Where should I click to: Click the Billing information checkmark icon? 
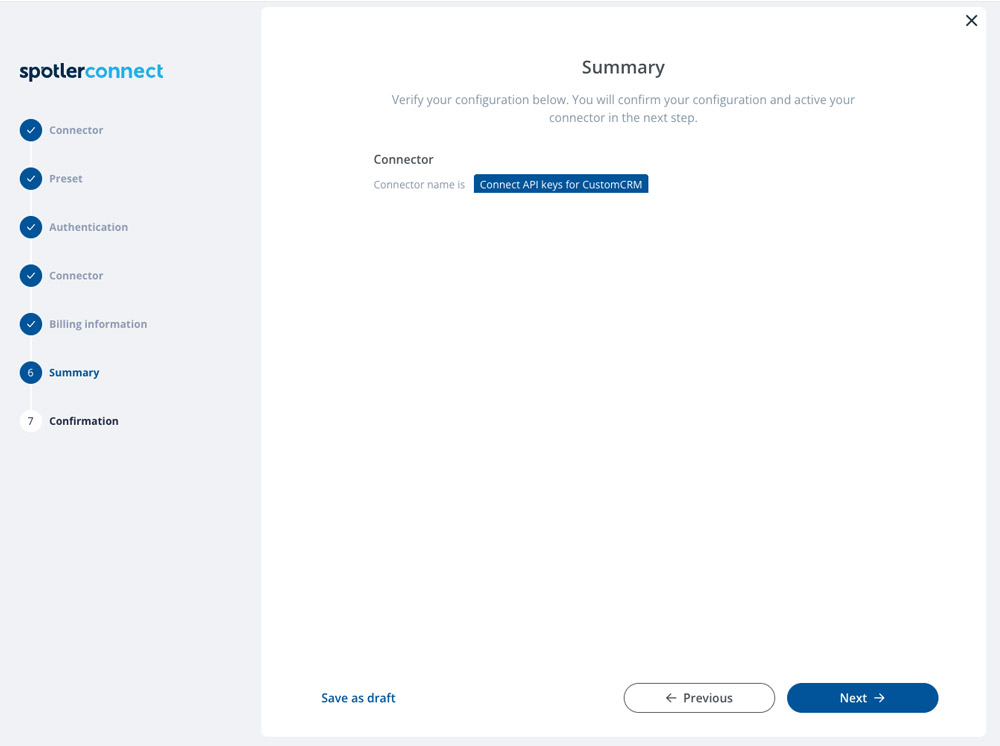tap(31, 324)
